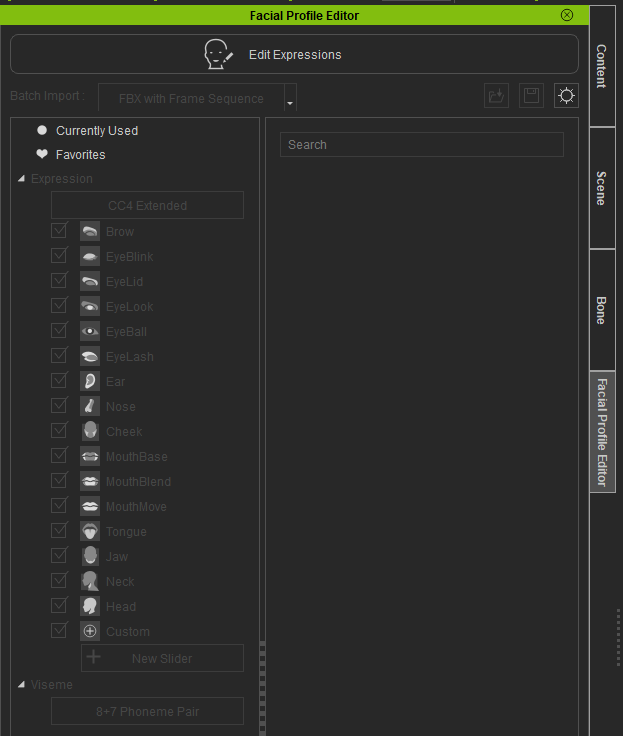The image size is (623, 736).
Task: Click the Tongue category icon
Action: click(x=90, y=531)
